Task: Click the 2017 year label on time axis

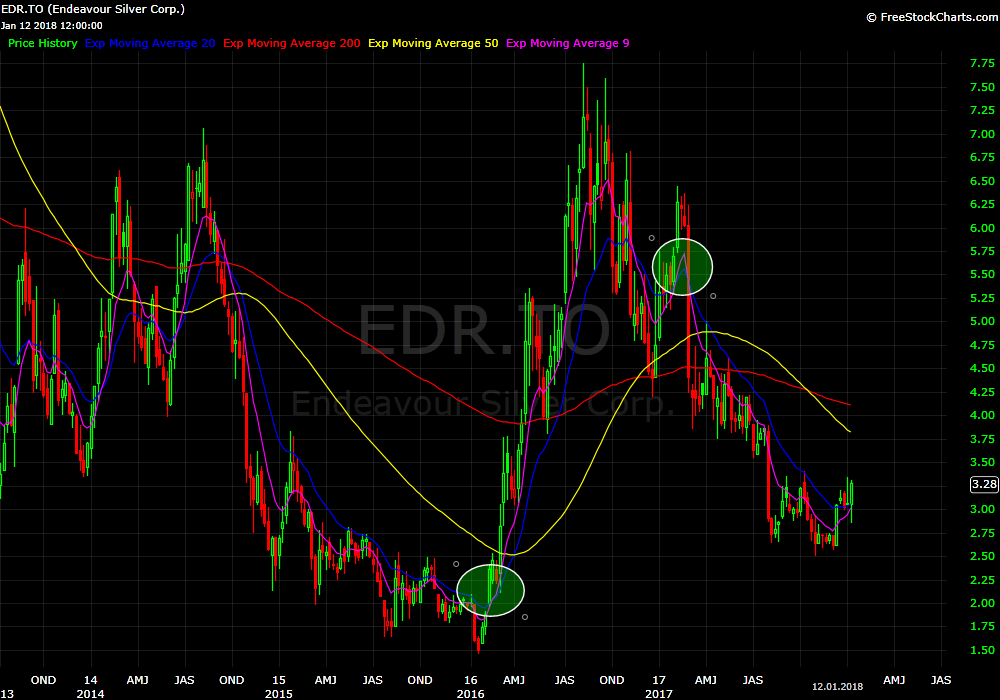Action: point(659,694)
